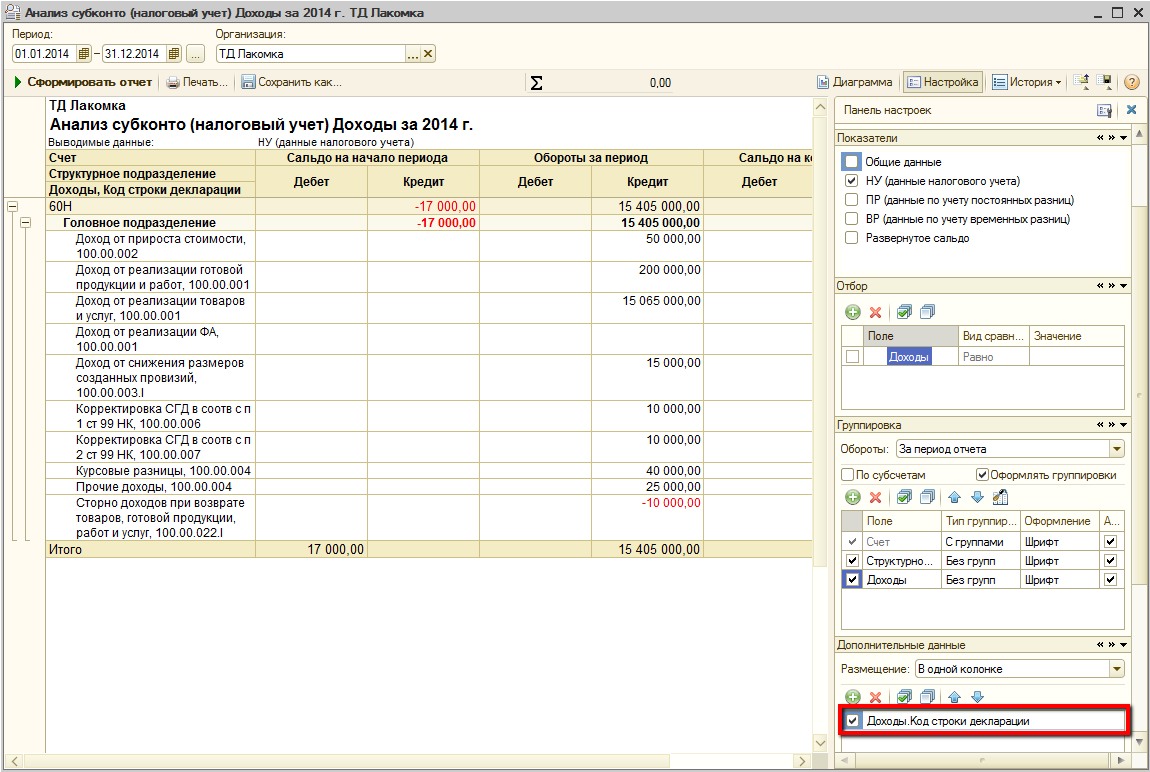
Task: Toggle the Настройка settings panel button
Action: 942,82
